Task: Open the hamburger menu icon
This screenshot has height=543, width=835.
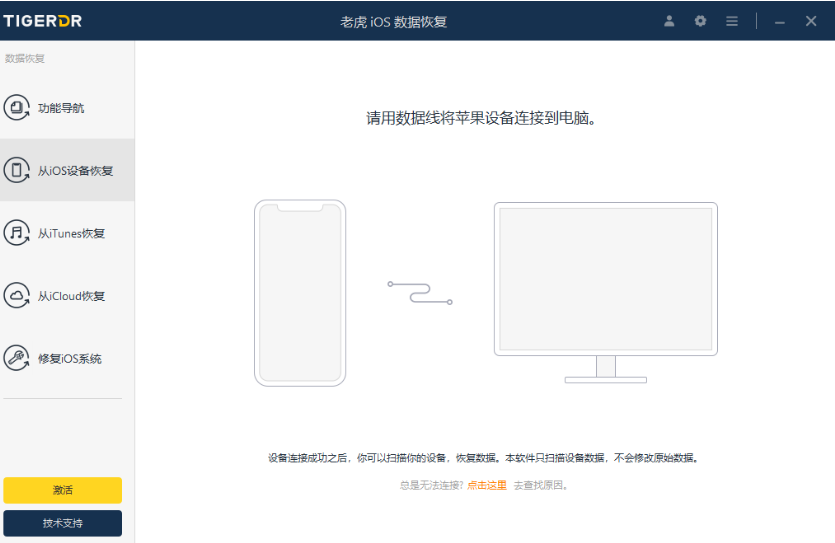Action: (732, 21)
